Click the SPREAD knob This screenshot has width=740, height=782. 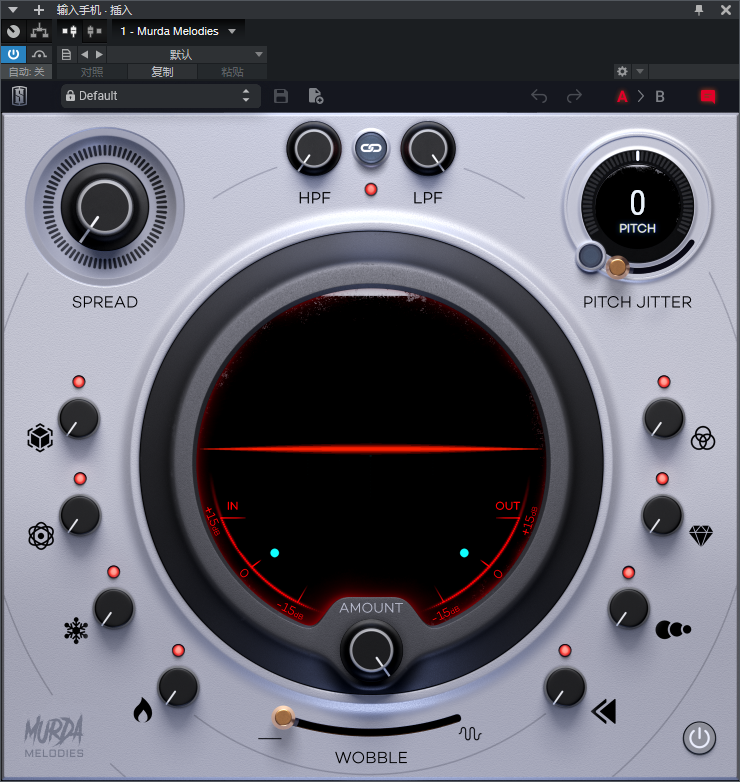pos(105,206)
